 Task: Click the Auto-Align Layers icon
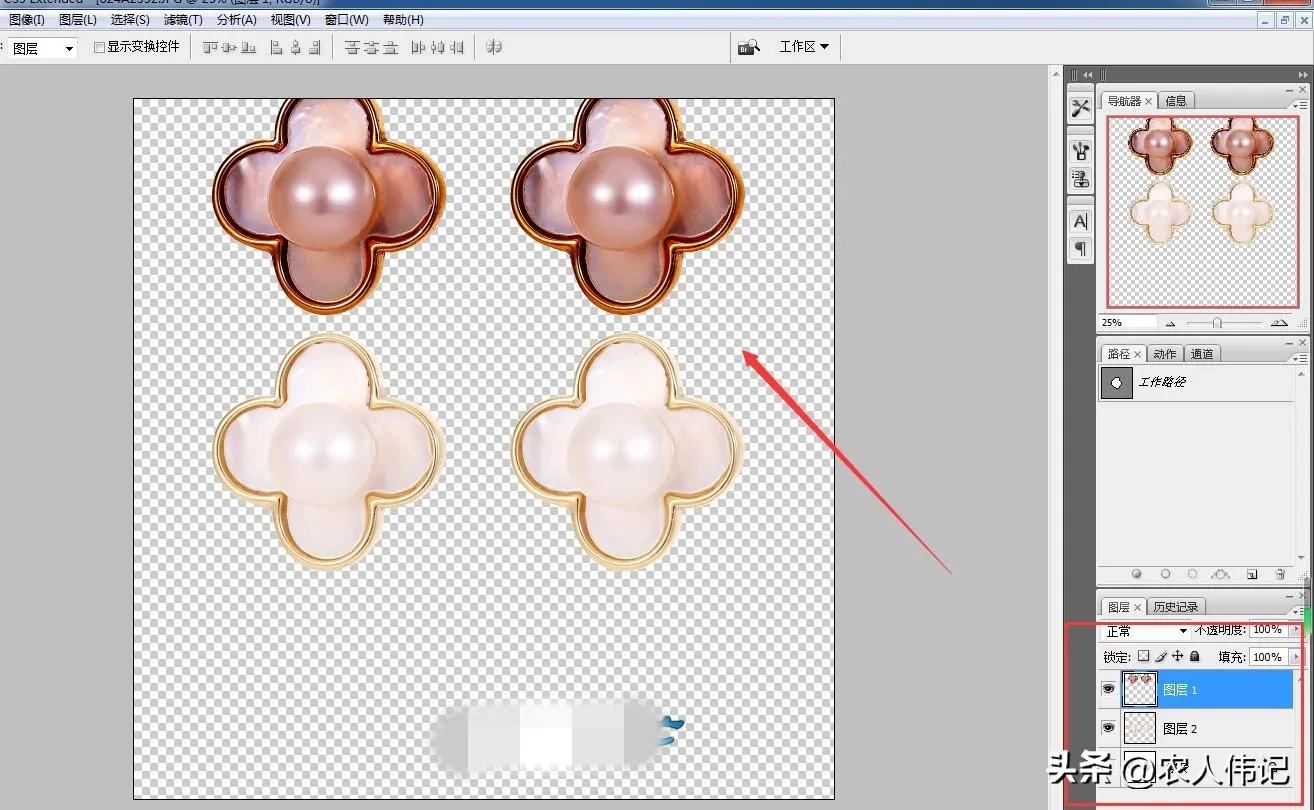pyautogui.click(x=493, y=47)
